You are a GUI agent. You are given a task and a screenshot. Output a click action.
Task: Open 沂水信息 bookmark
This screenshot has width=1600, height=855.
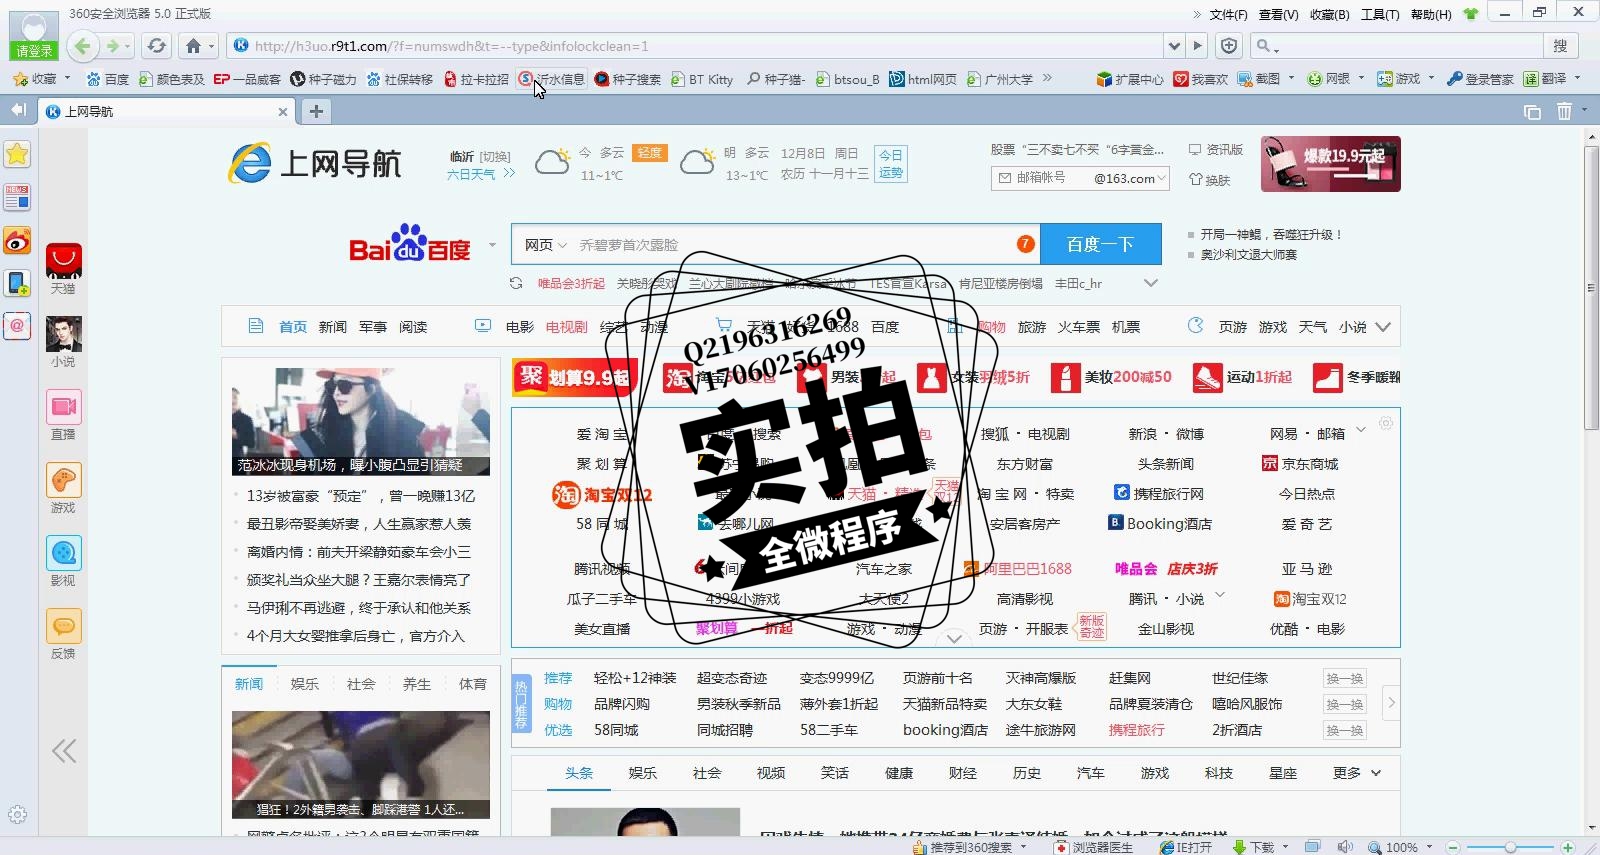(x=551, y=79)
